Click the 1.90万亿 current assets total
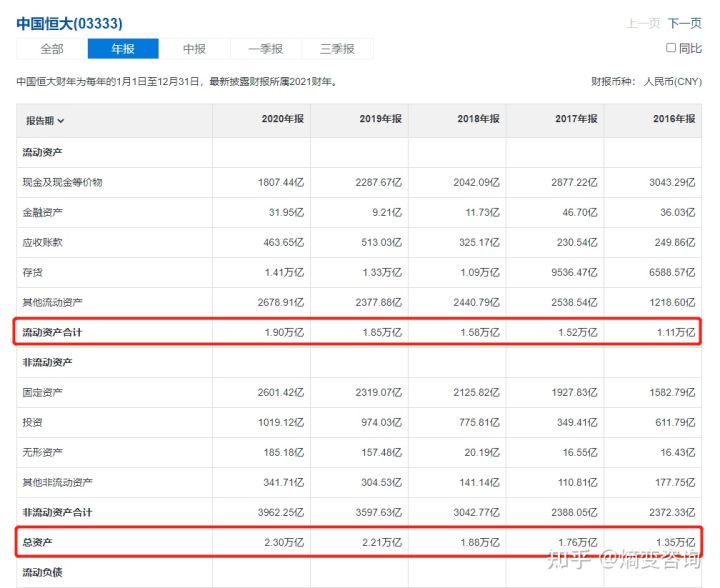 coord(284,332)
